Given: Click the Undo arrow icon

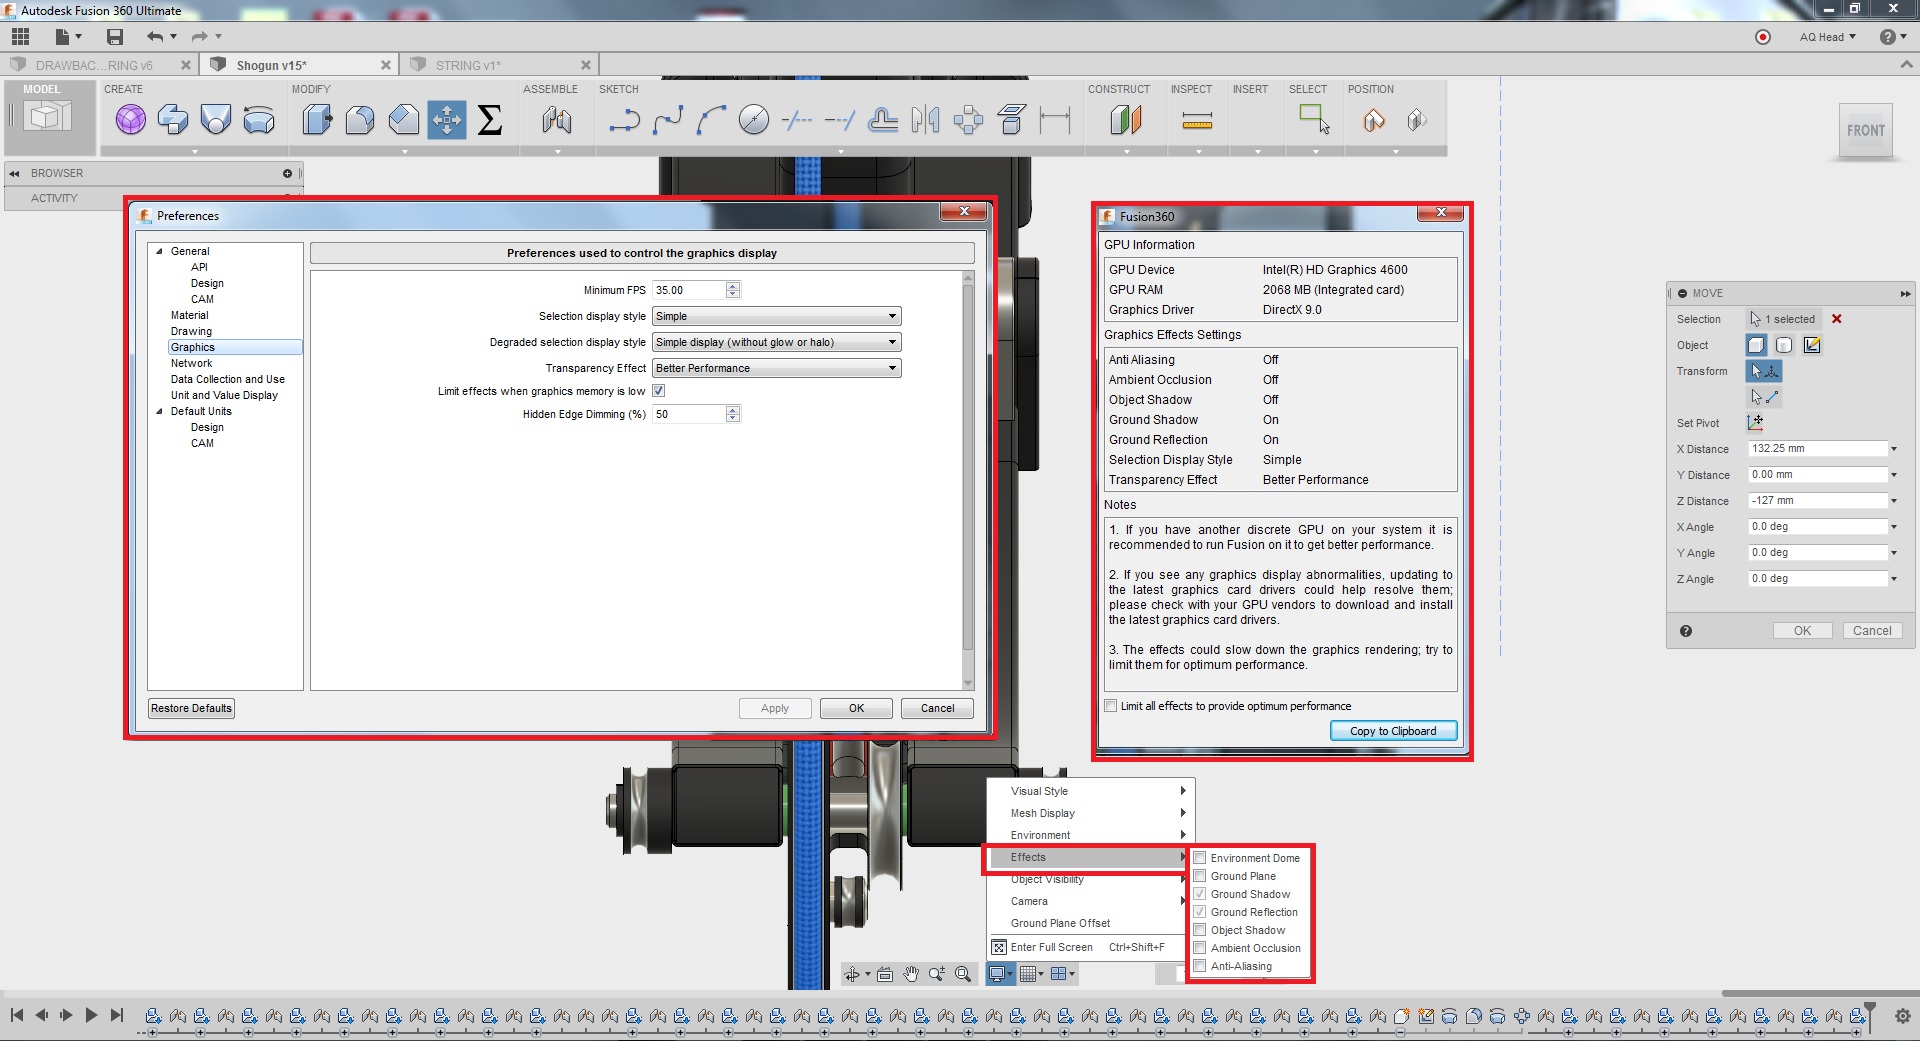Looking at the screenshot, I should click(155, 37).
